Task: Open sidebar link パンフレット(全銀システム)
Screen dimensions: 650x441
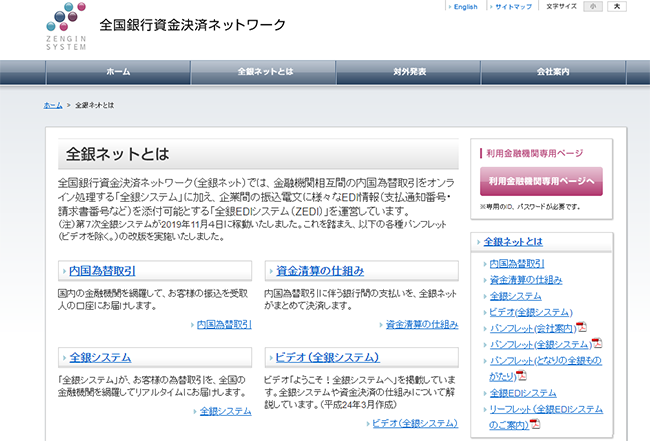Action: [541, 344]
